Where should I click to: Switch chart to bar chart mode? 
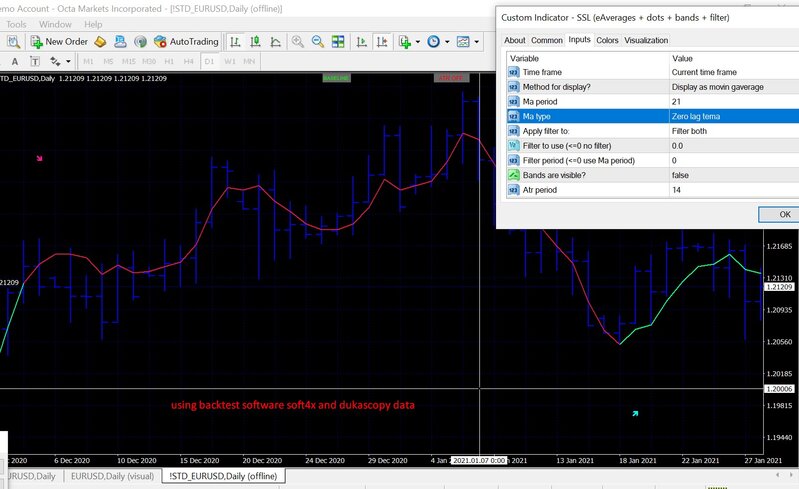(x=235, y=42)
